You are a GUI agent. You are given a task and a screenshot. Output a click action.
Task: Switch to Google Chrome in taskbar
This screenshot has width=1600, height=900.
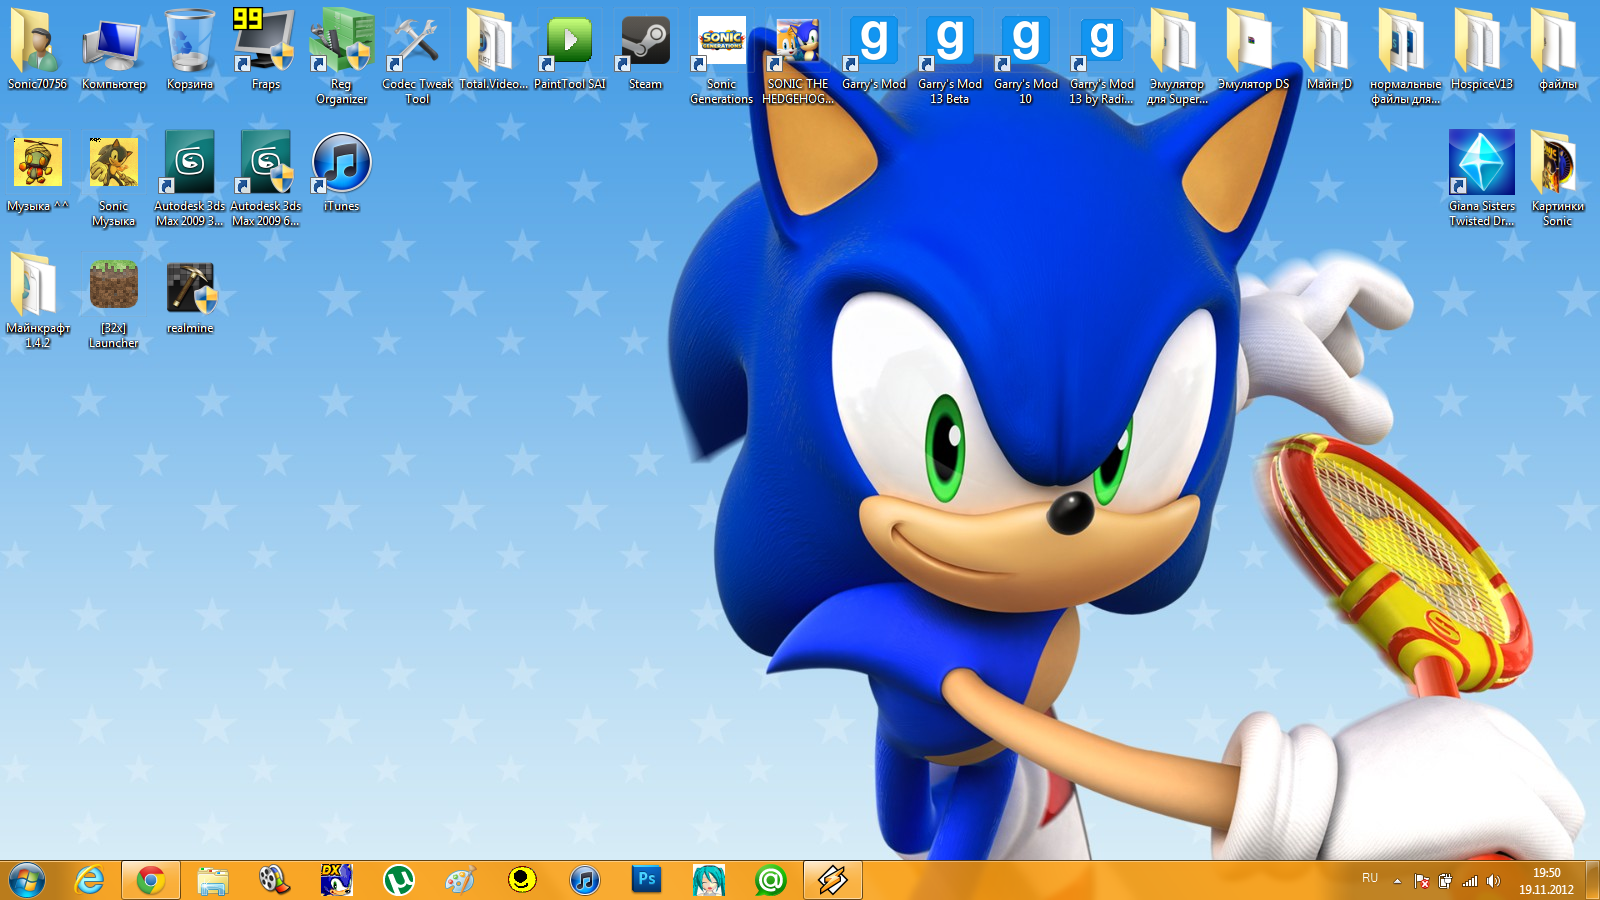pos(151,880)
